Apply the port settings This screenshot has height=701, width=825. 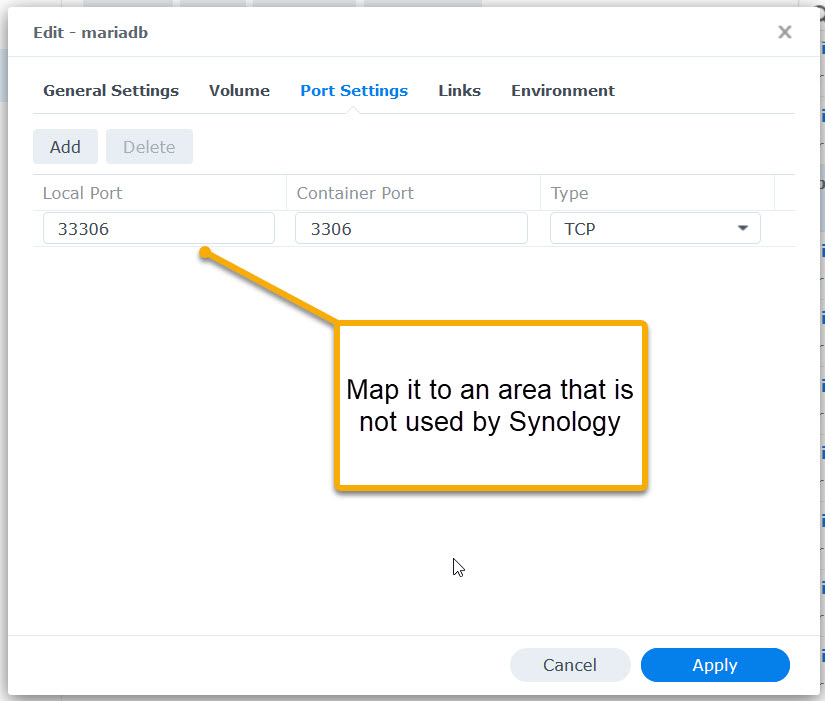tap(715, 665)
